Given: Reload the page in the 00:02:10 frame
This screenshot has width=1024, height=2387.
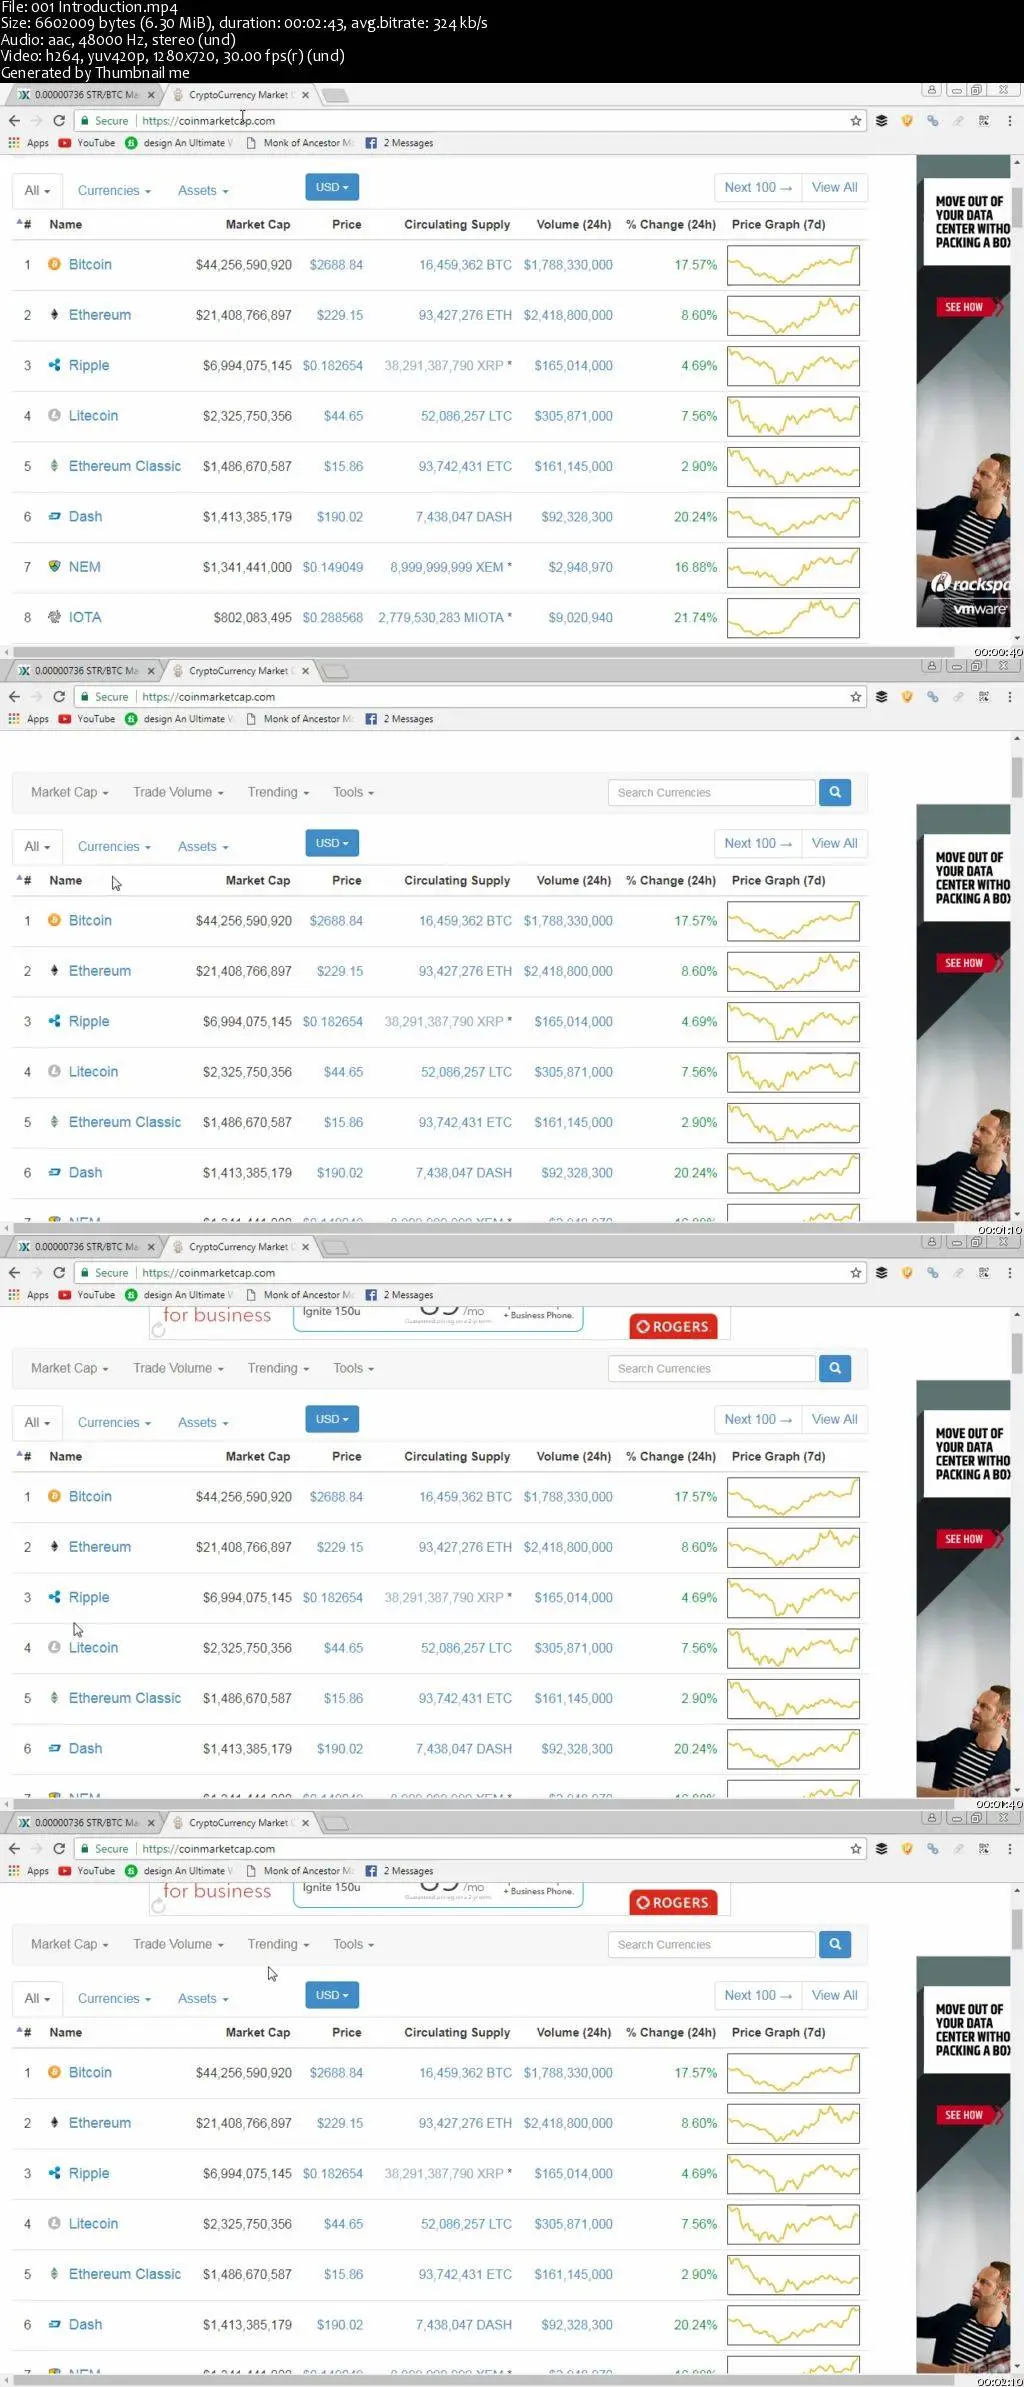Looking at the screenshot, I should click(x=59, y=1849).
